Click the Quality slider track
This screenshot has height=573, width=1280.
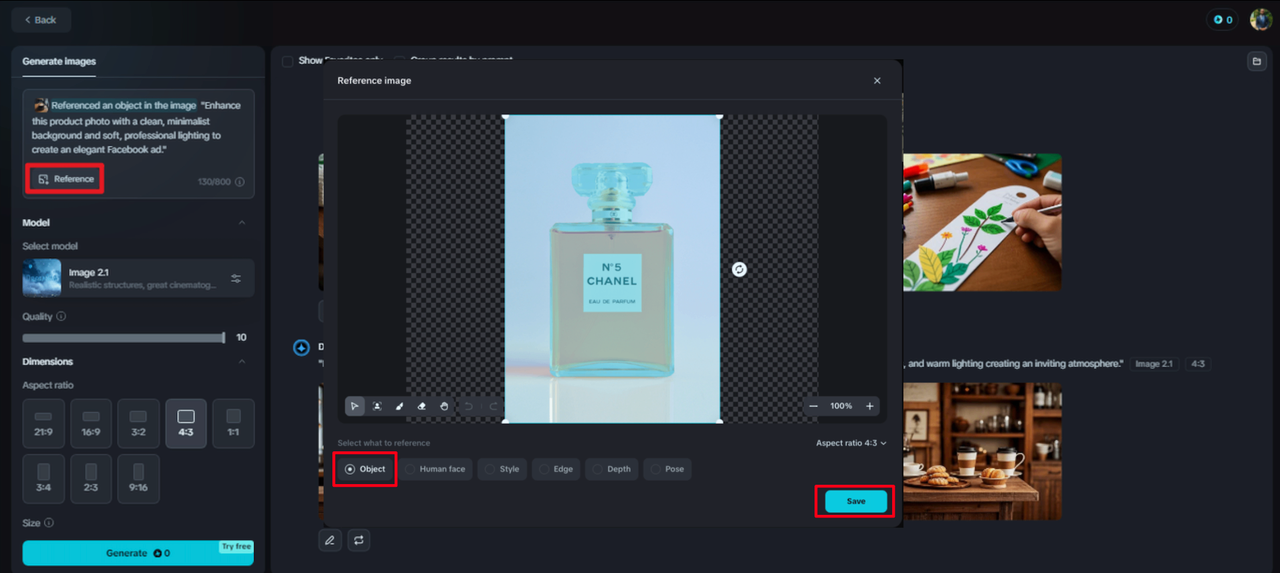[x=123, y=338]
